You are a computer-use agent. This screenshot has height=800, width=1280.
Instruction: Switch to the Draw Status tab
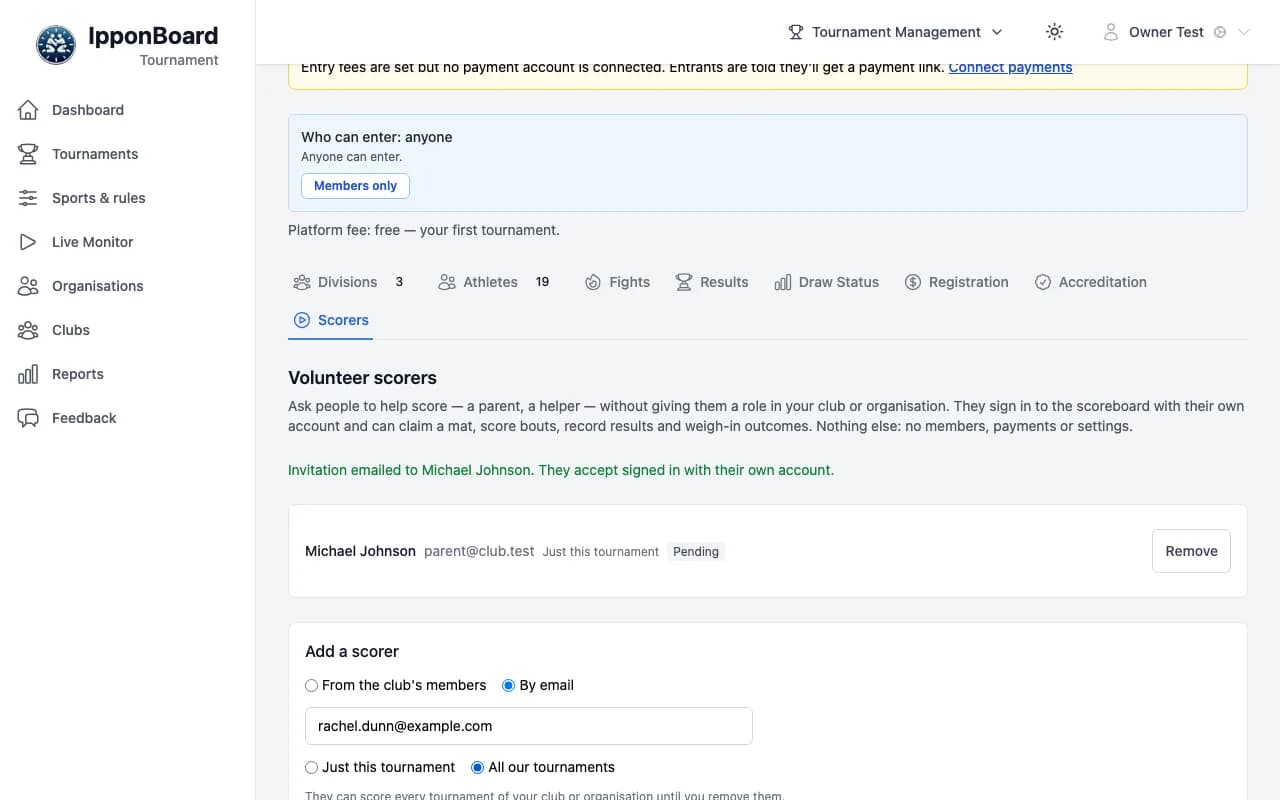827,282
